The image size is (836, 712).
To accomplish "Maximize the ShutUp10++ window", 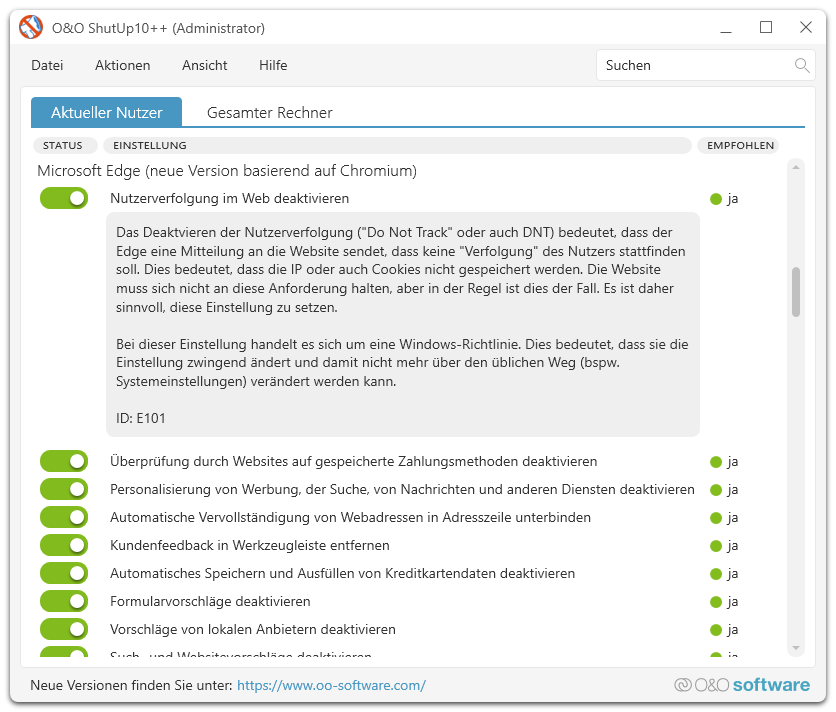I will [766, 27].
